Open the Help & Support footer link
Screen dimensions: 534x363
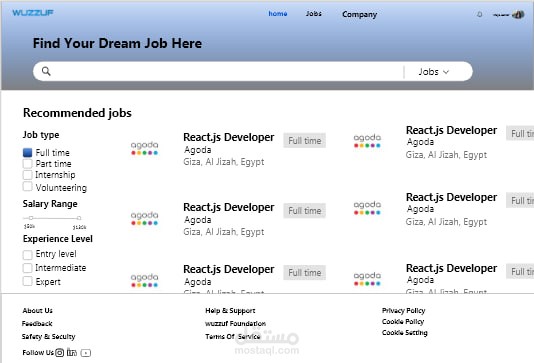click(x=230, y=311)
